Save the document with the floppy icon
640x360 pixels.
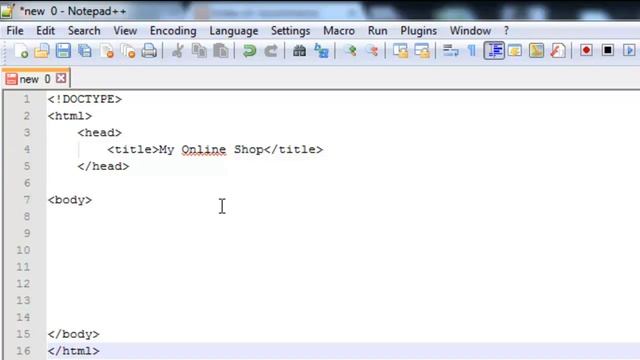(63, 51)
